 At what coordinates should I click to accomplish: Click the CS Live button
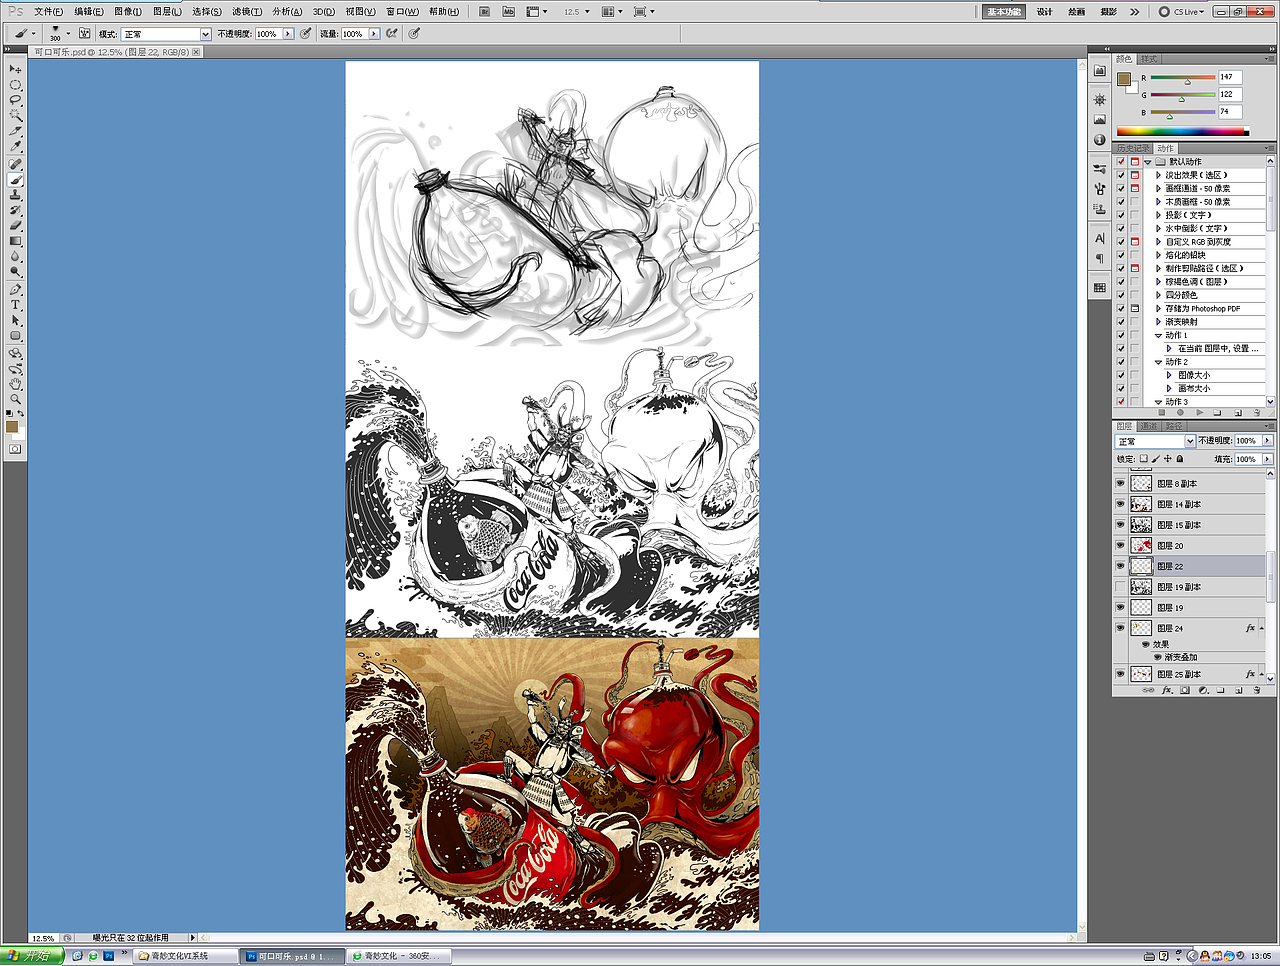(x=1182, y=12)
